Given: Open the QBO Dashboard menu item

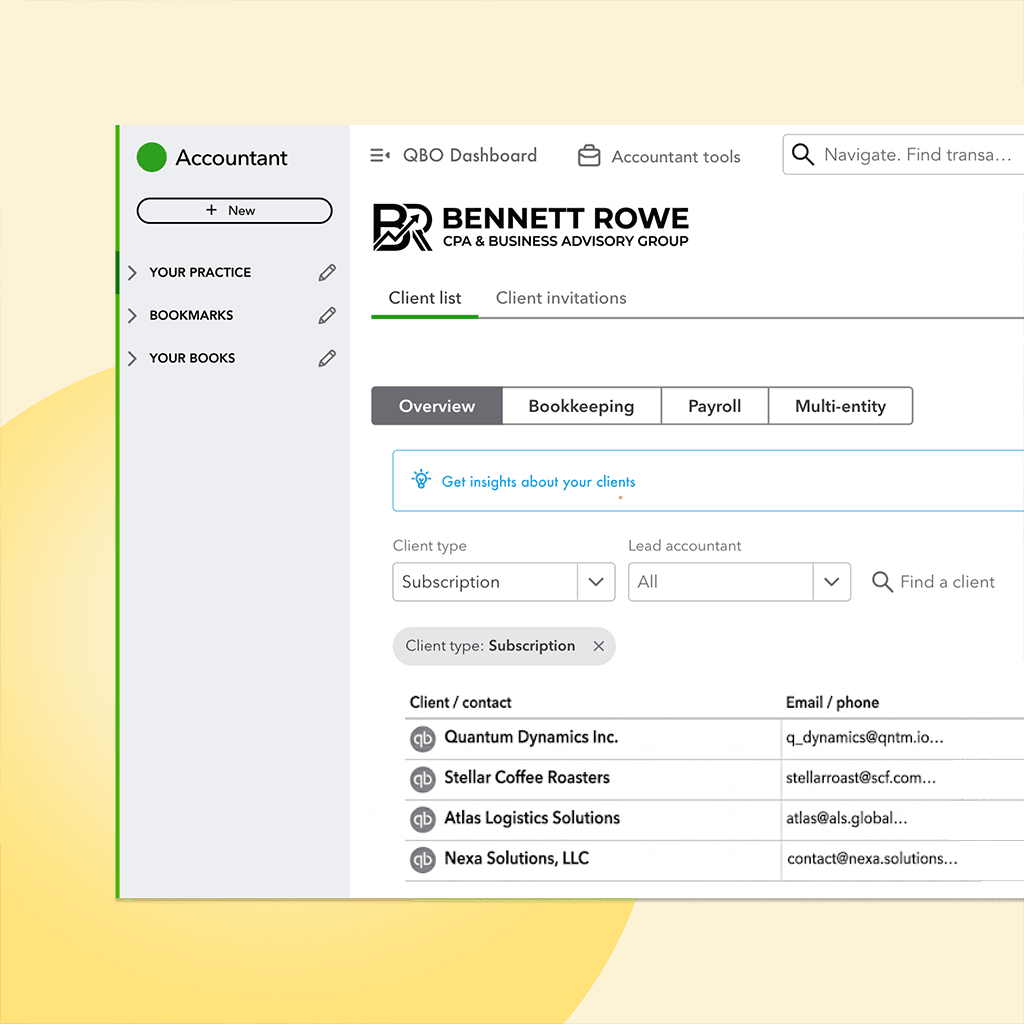Looking at the screenshot, I should pos(470,155).
